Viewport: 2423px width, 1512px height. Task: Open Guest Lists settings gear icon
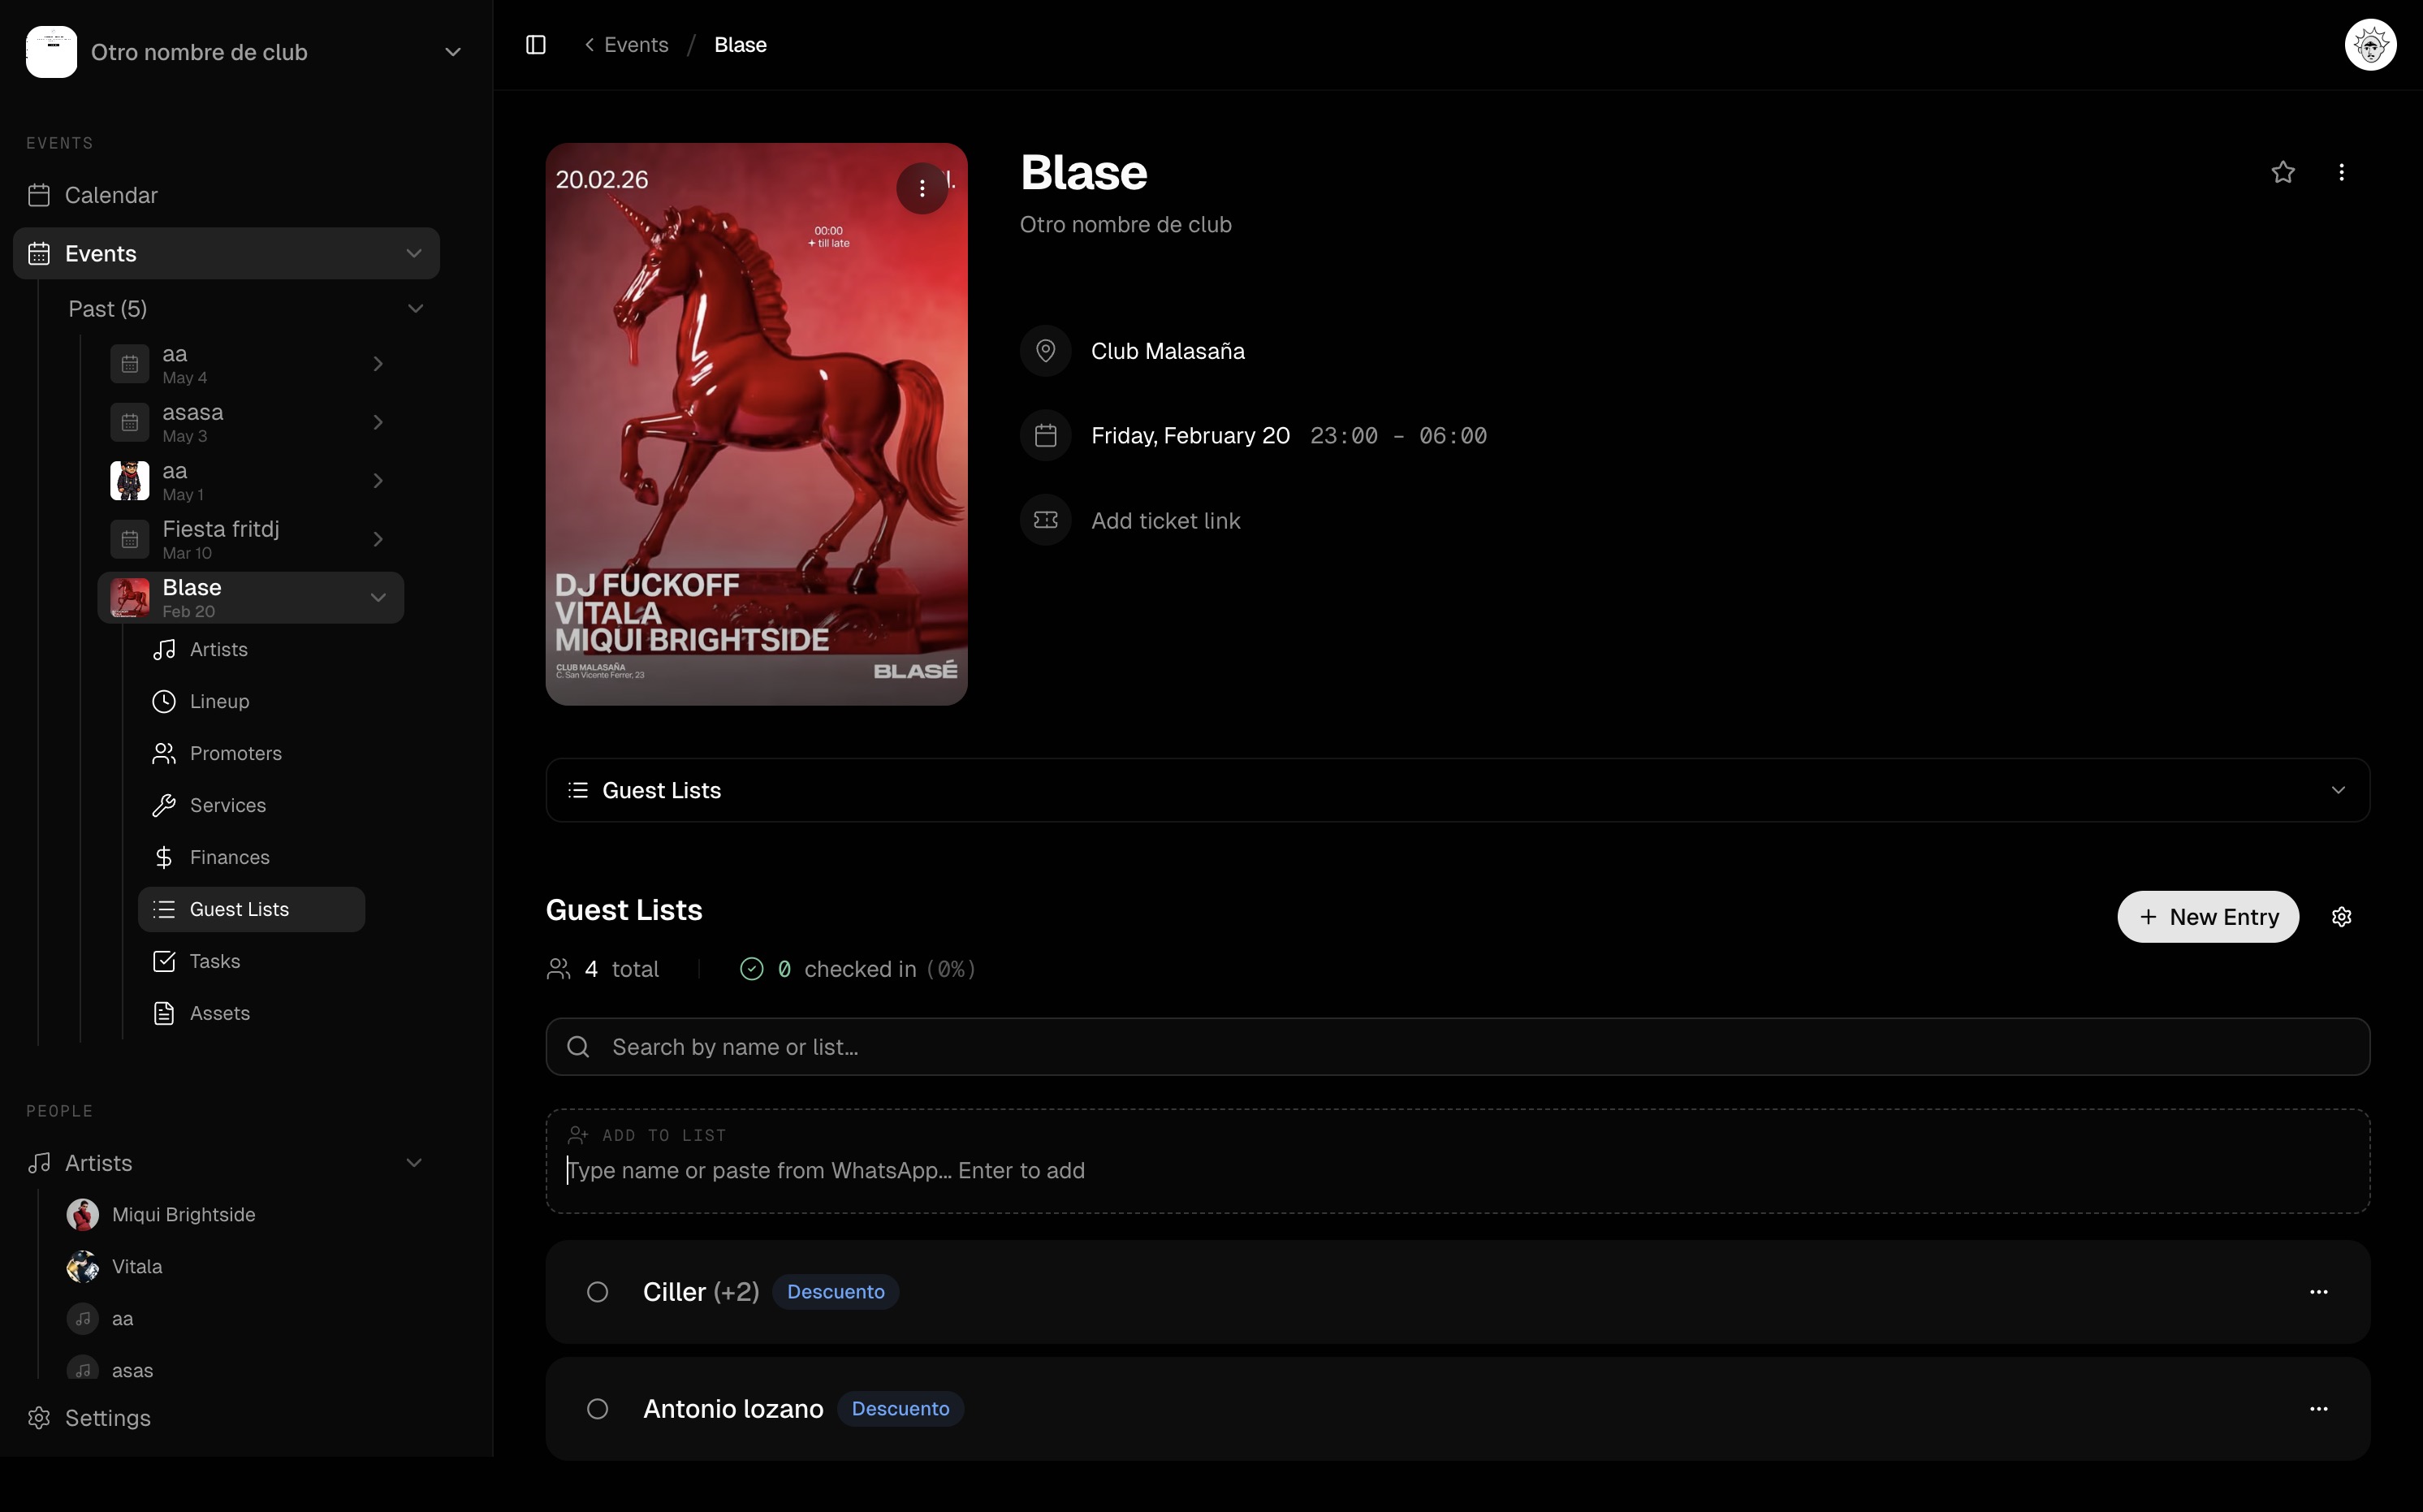(2341, 917)
